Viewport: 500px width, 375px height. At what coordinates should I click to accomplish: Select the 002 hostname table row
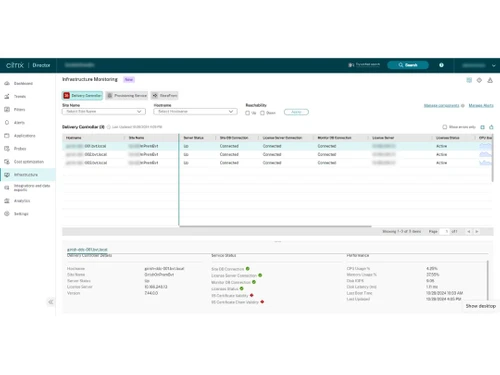click(277, 154)
